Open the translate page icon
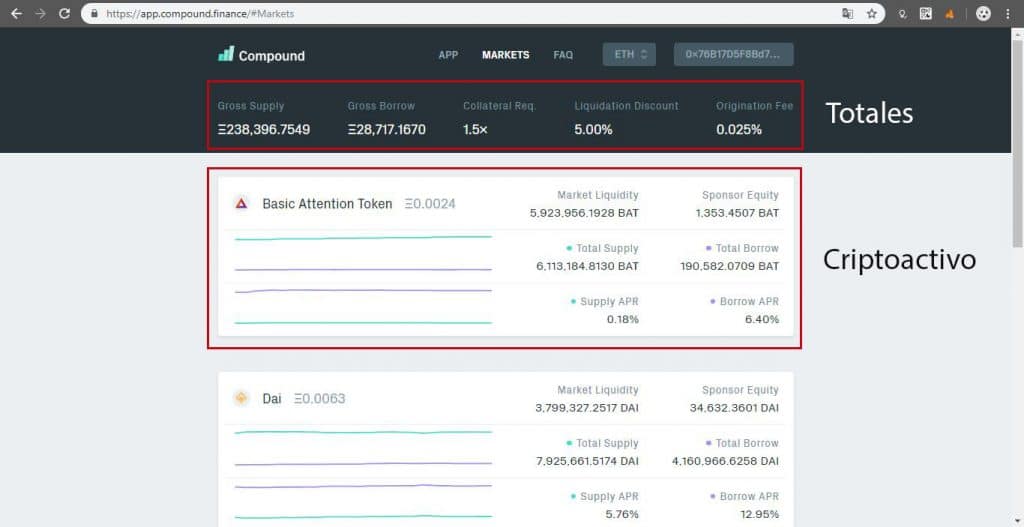The image size is (1024, 527). tap(848, 13)
